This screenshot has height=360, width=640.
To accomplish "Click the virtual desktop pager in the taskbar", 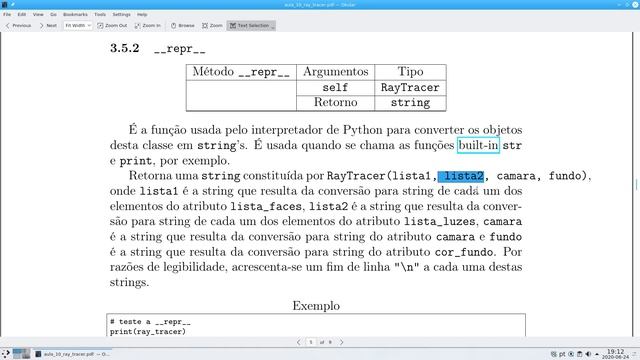I will tap(21, 354).
